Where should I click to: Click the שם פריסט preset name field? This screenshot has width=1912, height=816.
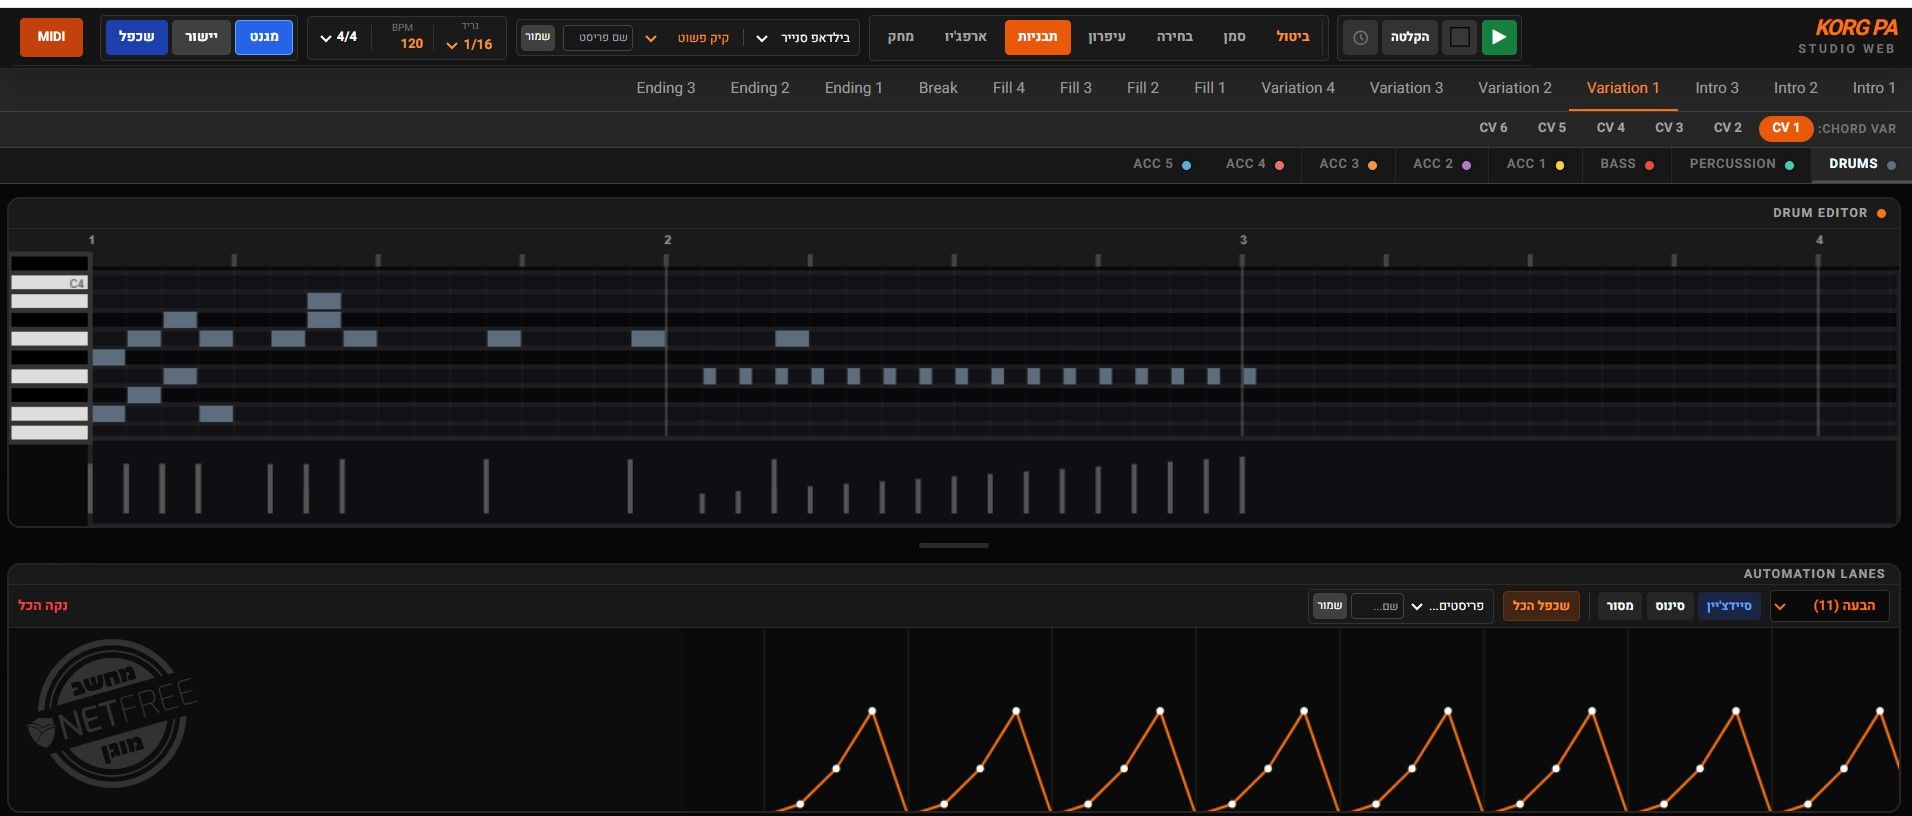click(598, 38)
